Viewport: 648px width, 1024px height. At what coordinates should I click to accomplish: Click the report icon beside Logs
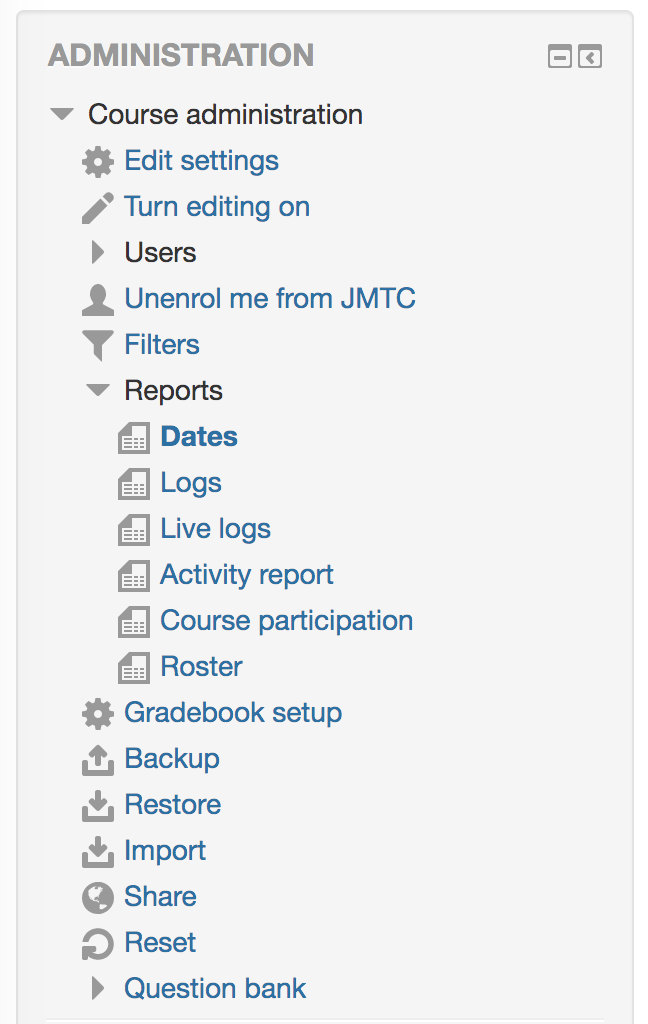click(x=134, y=484)
